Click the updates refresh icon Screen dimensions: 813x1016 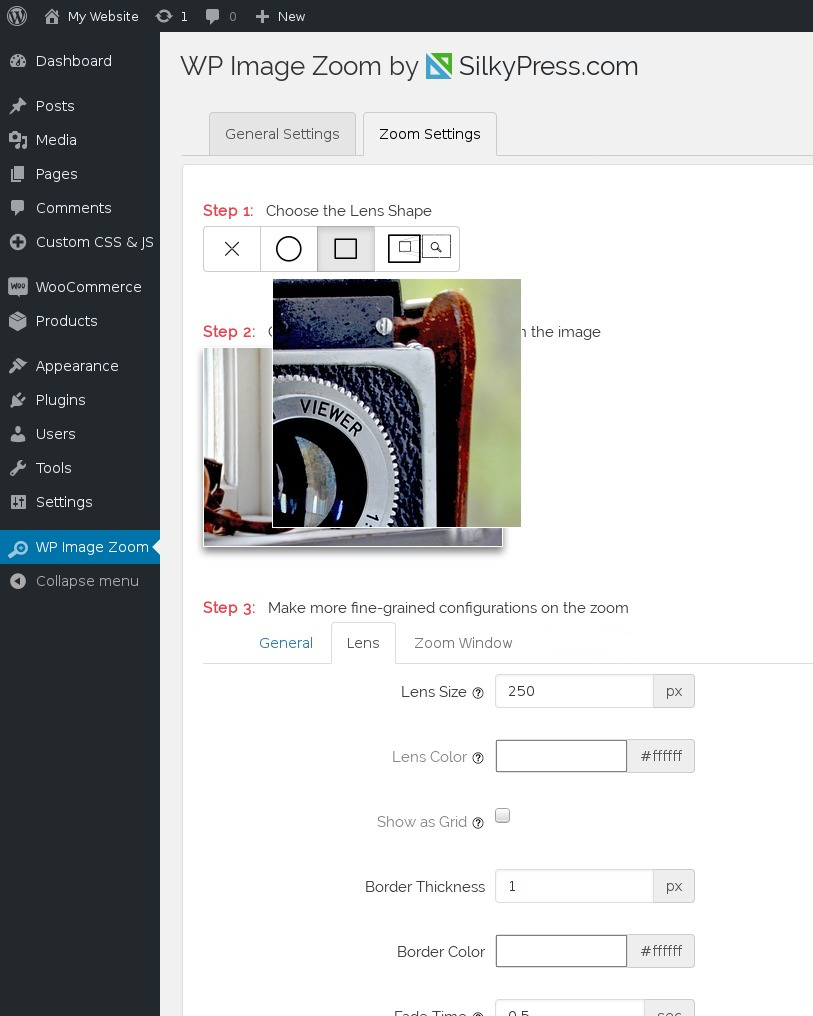coord(164,16)
